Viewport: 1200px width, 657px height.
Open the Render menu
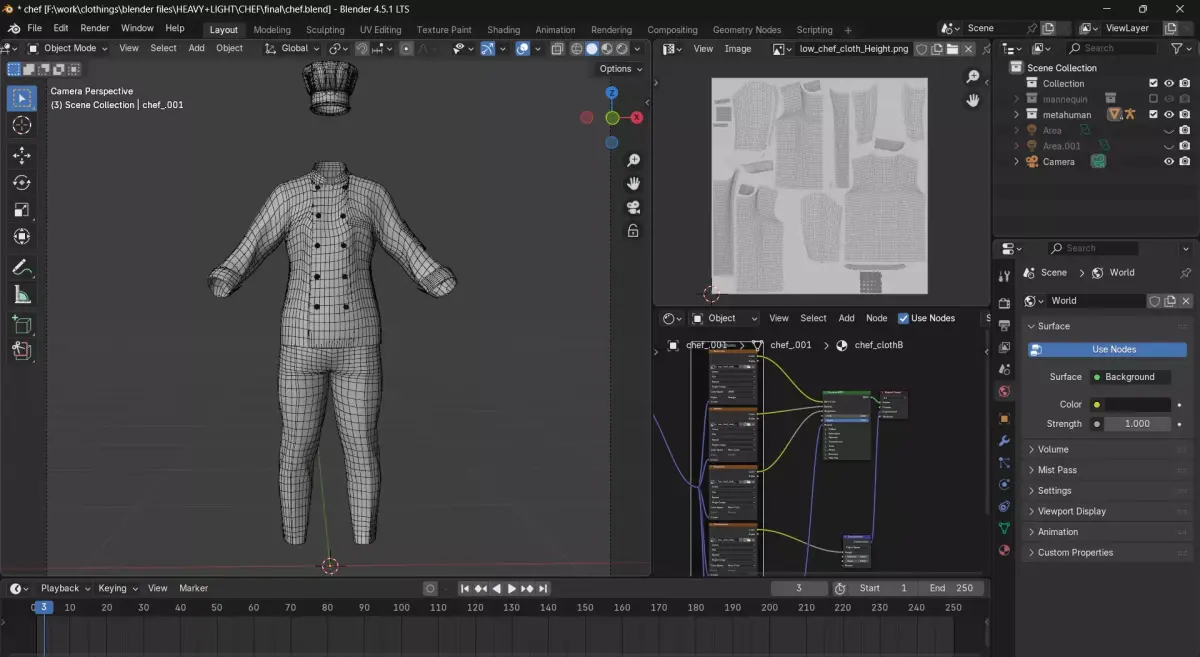pos(95,28)
